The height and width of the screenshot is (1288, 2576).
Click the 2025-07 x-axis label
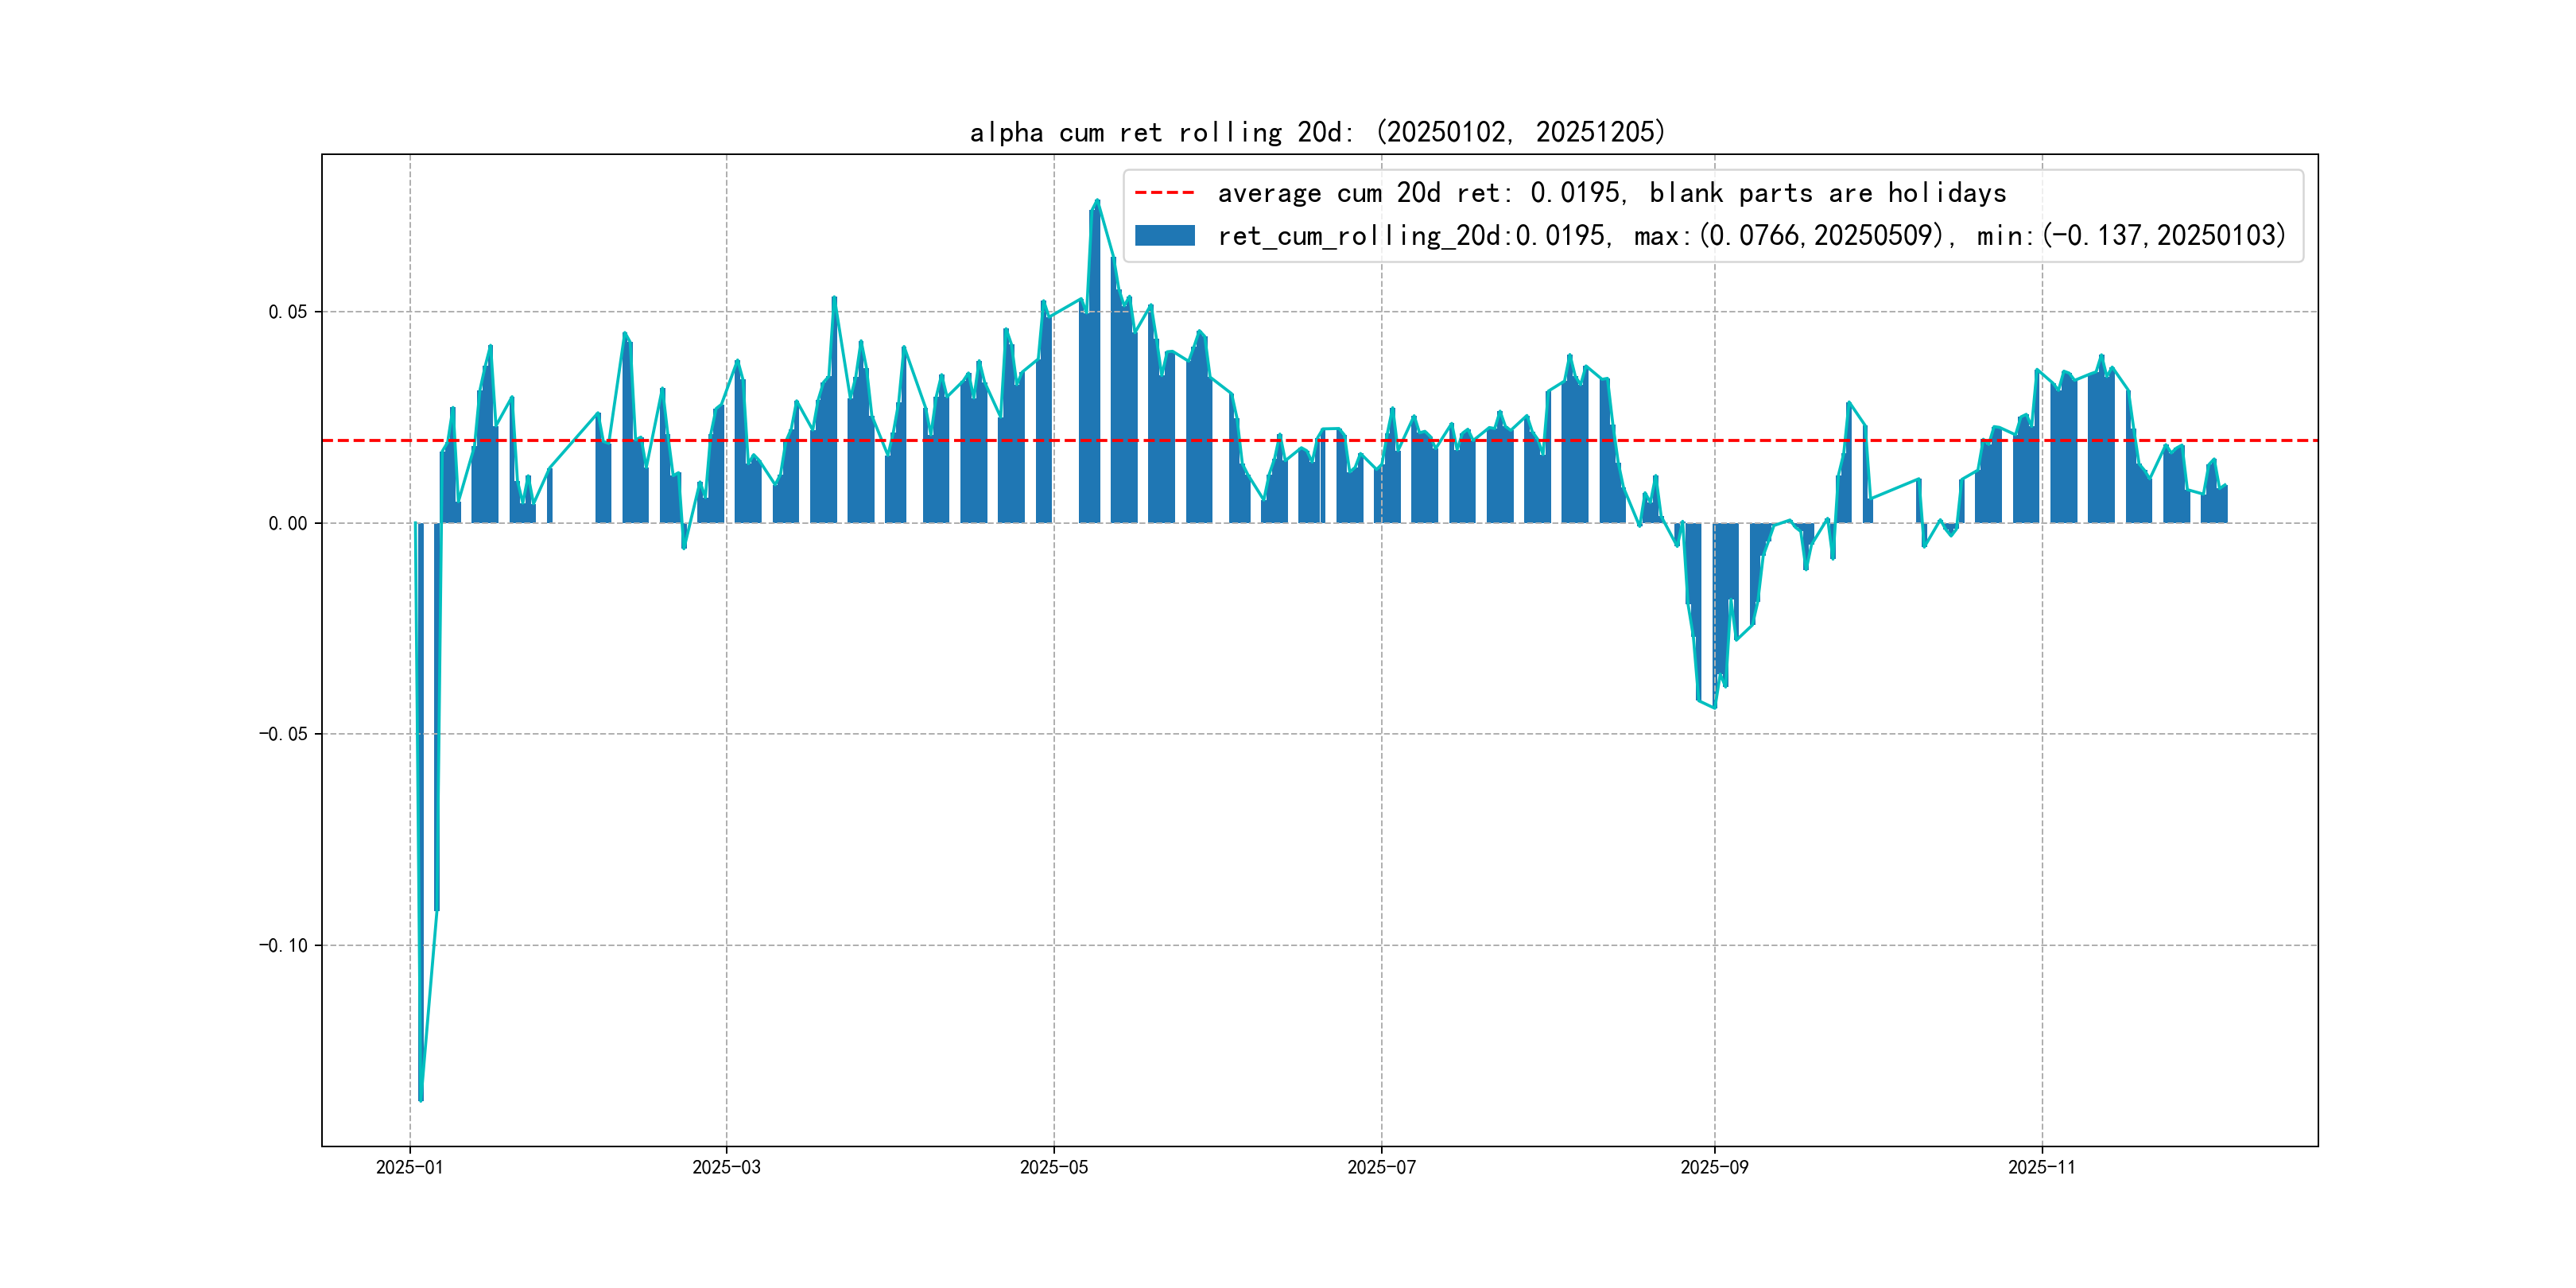click(1381, 1167)
